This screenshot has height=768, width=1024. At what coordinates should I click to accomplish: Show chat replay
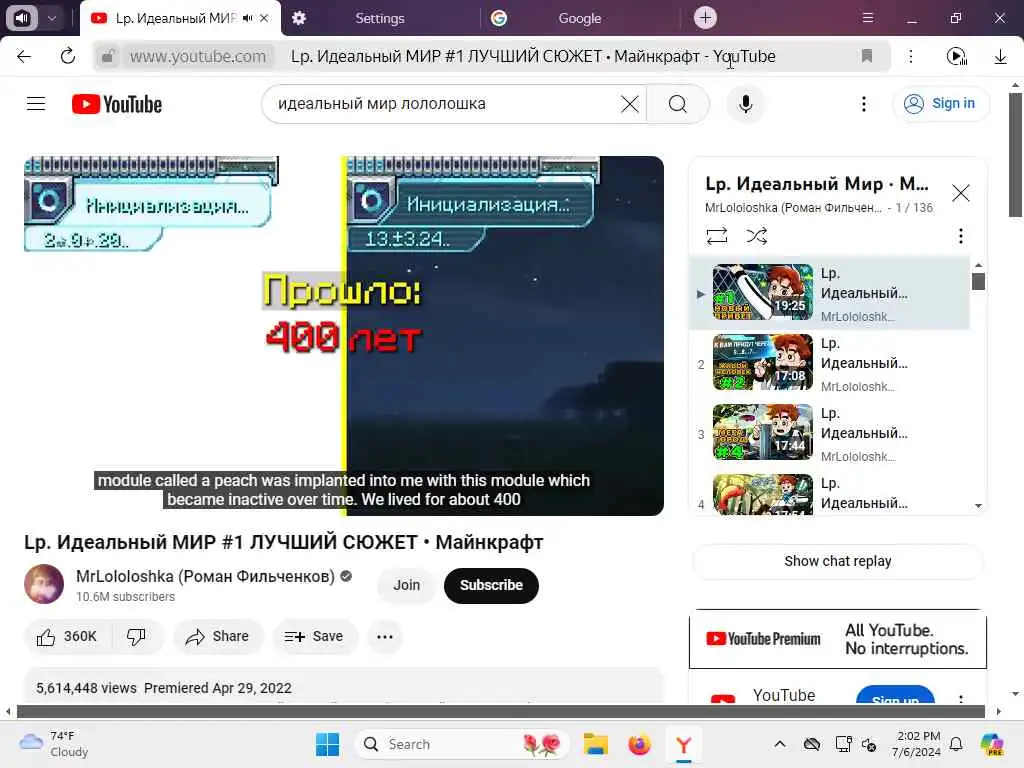(837, 561)
